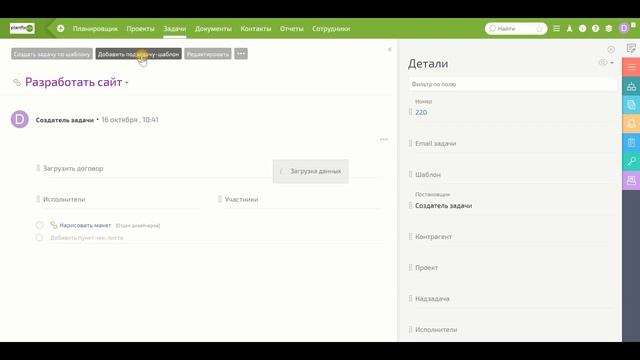Open Отчеты section
640x360 pixels.
(x=291, y=29)
